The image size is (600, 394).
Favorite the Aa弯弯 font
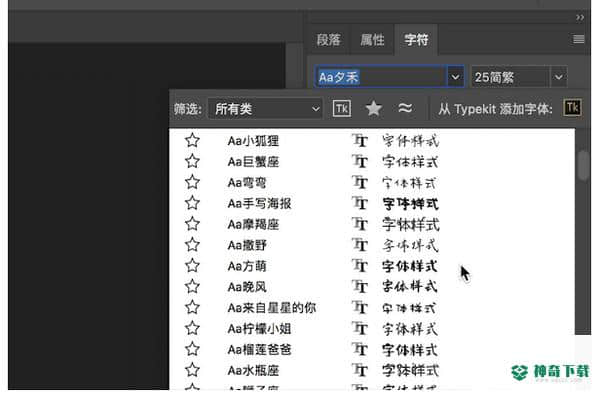192,182
